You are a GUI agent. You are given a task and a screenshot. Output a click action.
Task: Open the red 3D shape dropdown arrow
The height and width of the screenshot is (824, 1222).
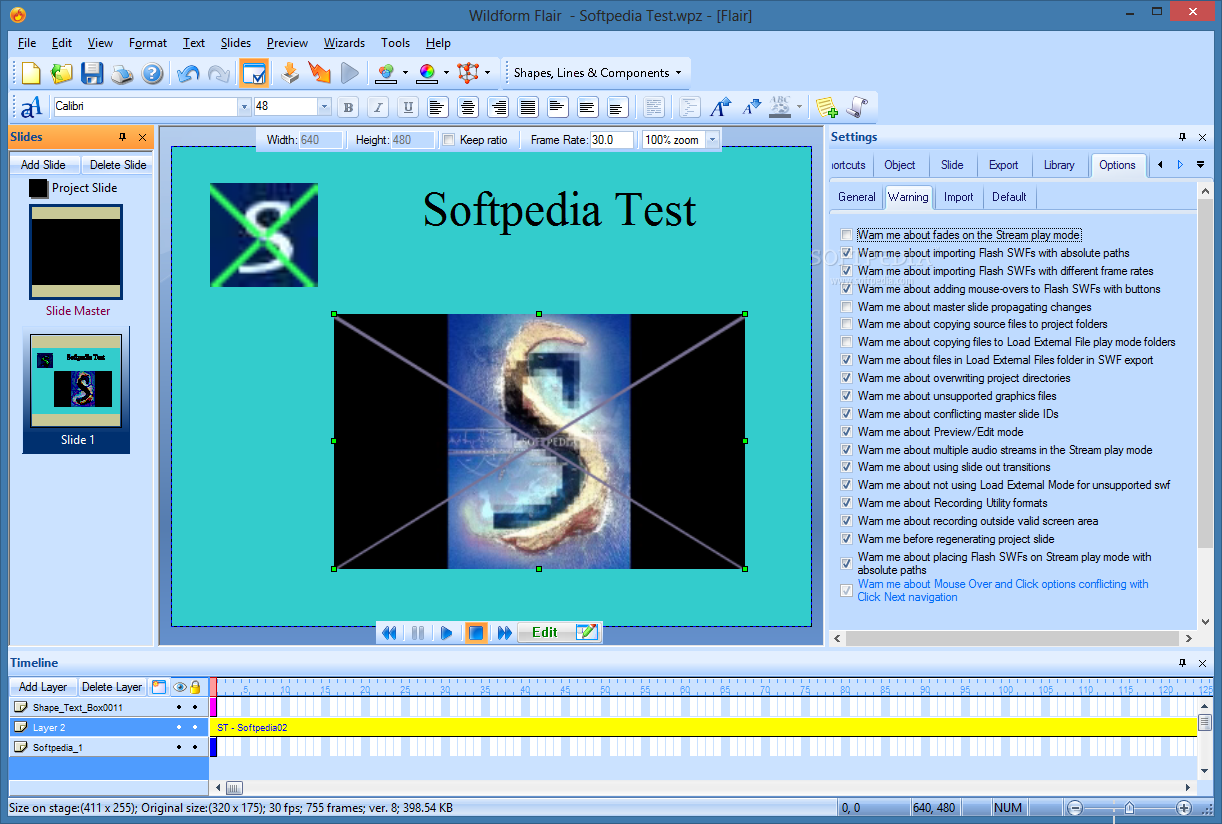tap(487, 73)
